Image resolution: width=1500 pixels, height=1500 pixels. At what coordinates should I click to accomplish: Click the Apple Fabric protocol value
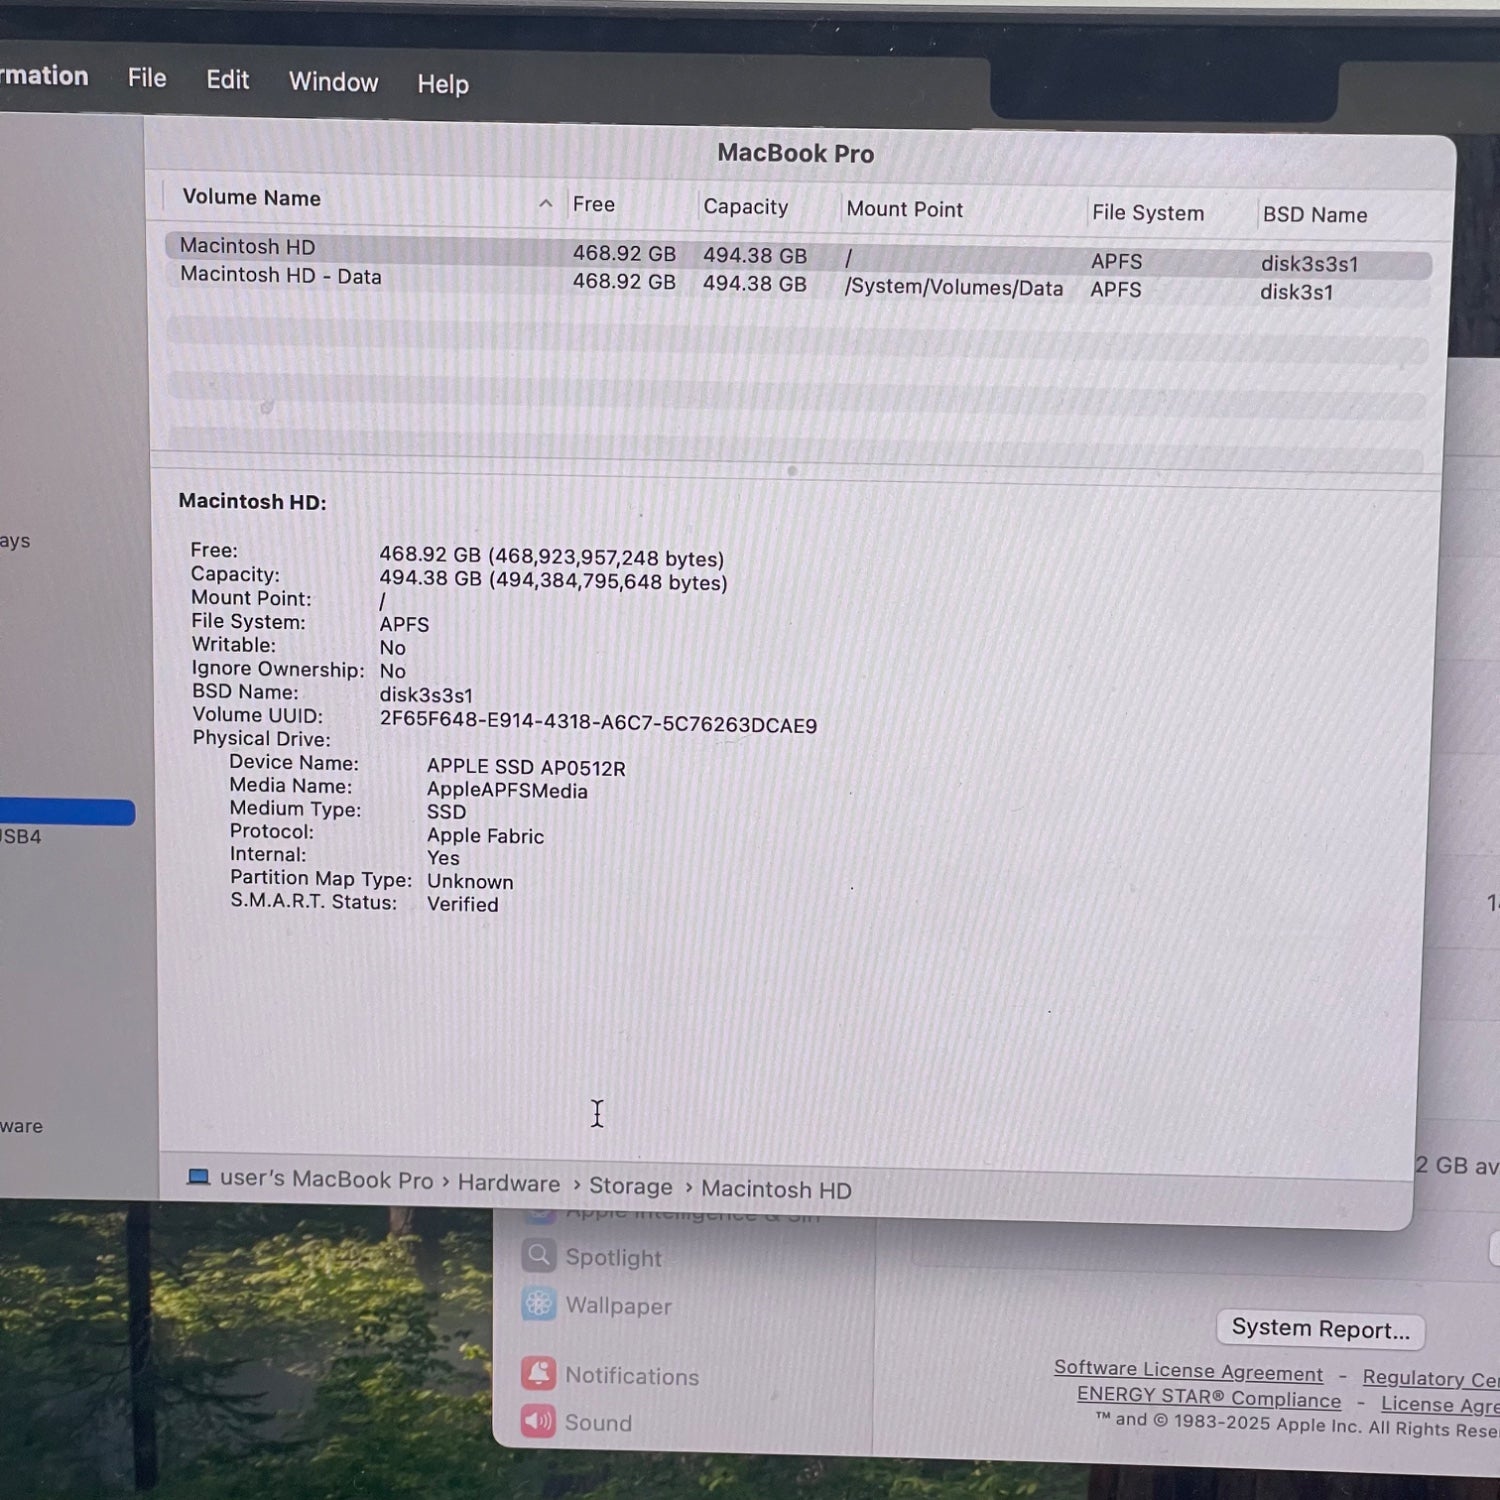coord(485,836)
